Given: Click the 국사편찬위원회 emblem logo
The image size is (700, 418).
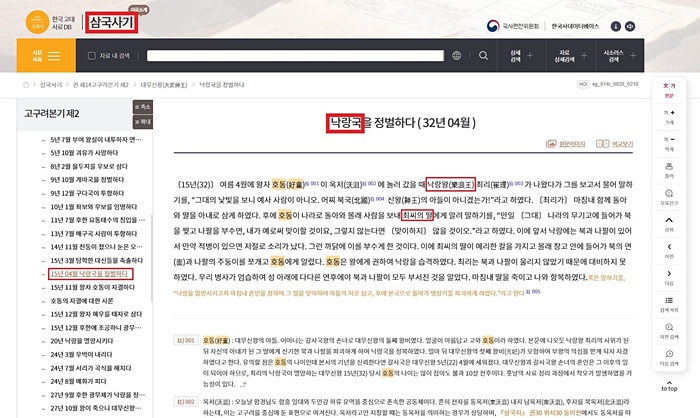Looking at the screenshot, I should coord(493,26).
